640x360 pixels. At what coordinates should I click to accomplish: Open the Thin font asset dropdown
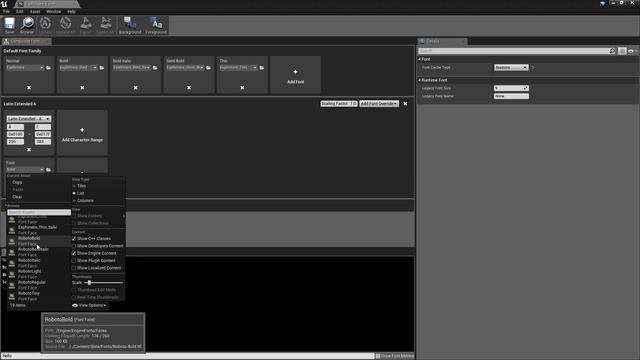238,68
